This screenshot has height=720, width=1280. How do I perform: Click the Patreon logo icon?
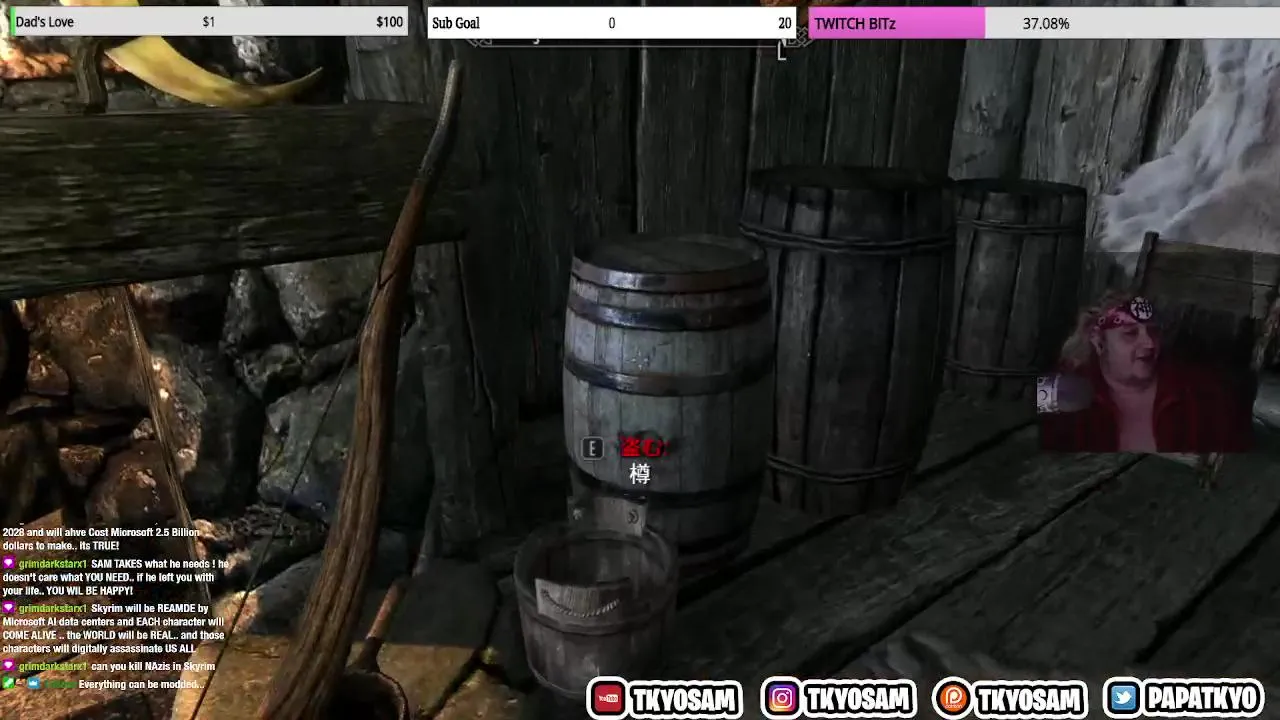(952, 699)
